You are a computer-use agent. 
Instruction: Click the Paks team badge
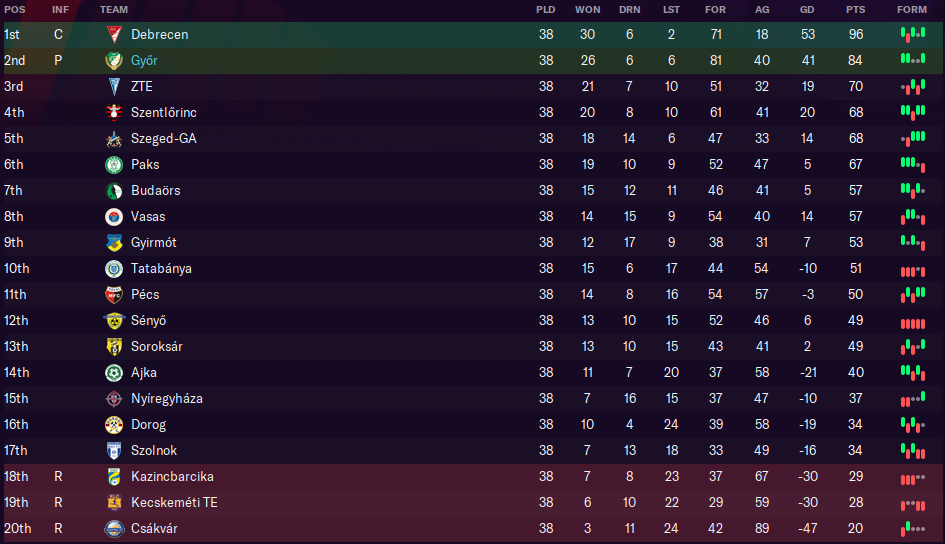[114, 164]
